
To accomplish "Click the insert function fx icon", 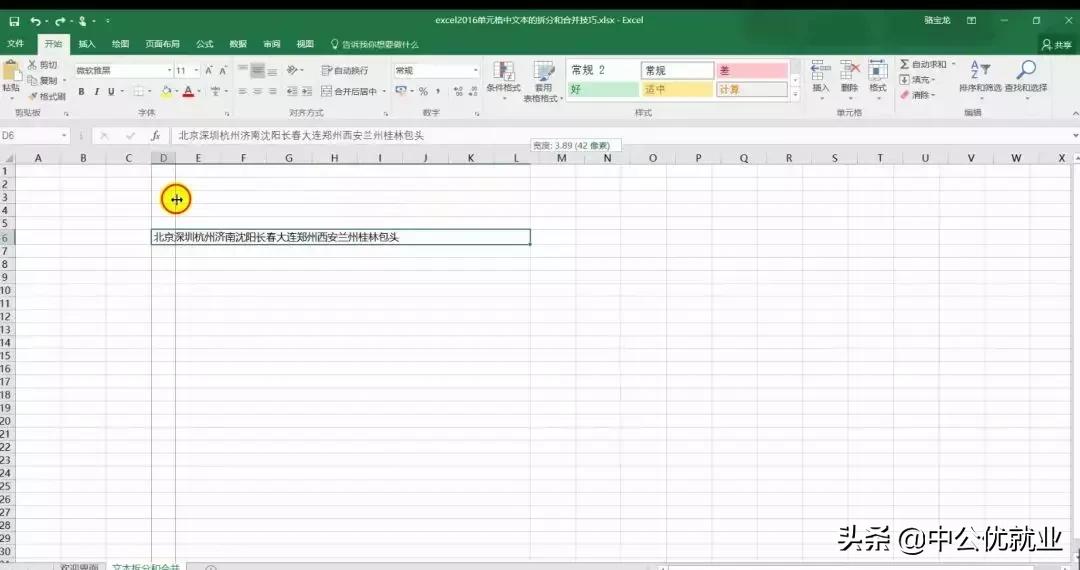I will (x=155, y=135).
